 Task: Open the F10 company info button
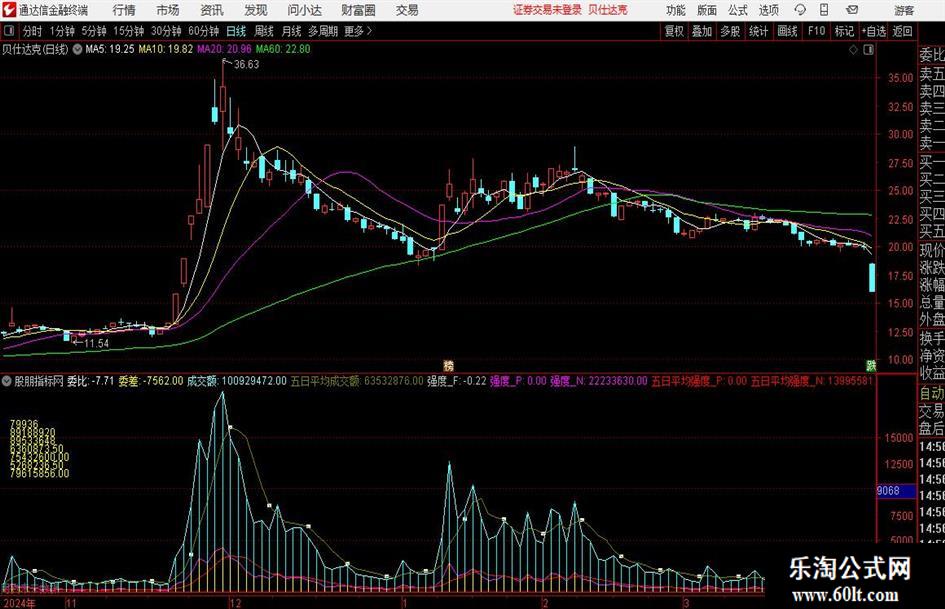coord(816,31)
